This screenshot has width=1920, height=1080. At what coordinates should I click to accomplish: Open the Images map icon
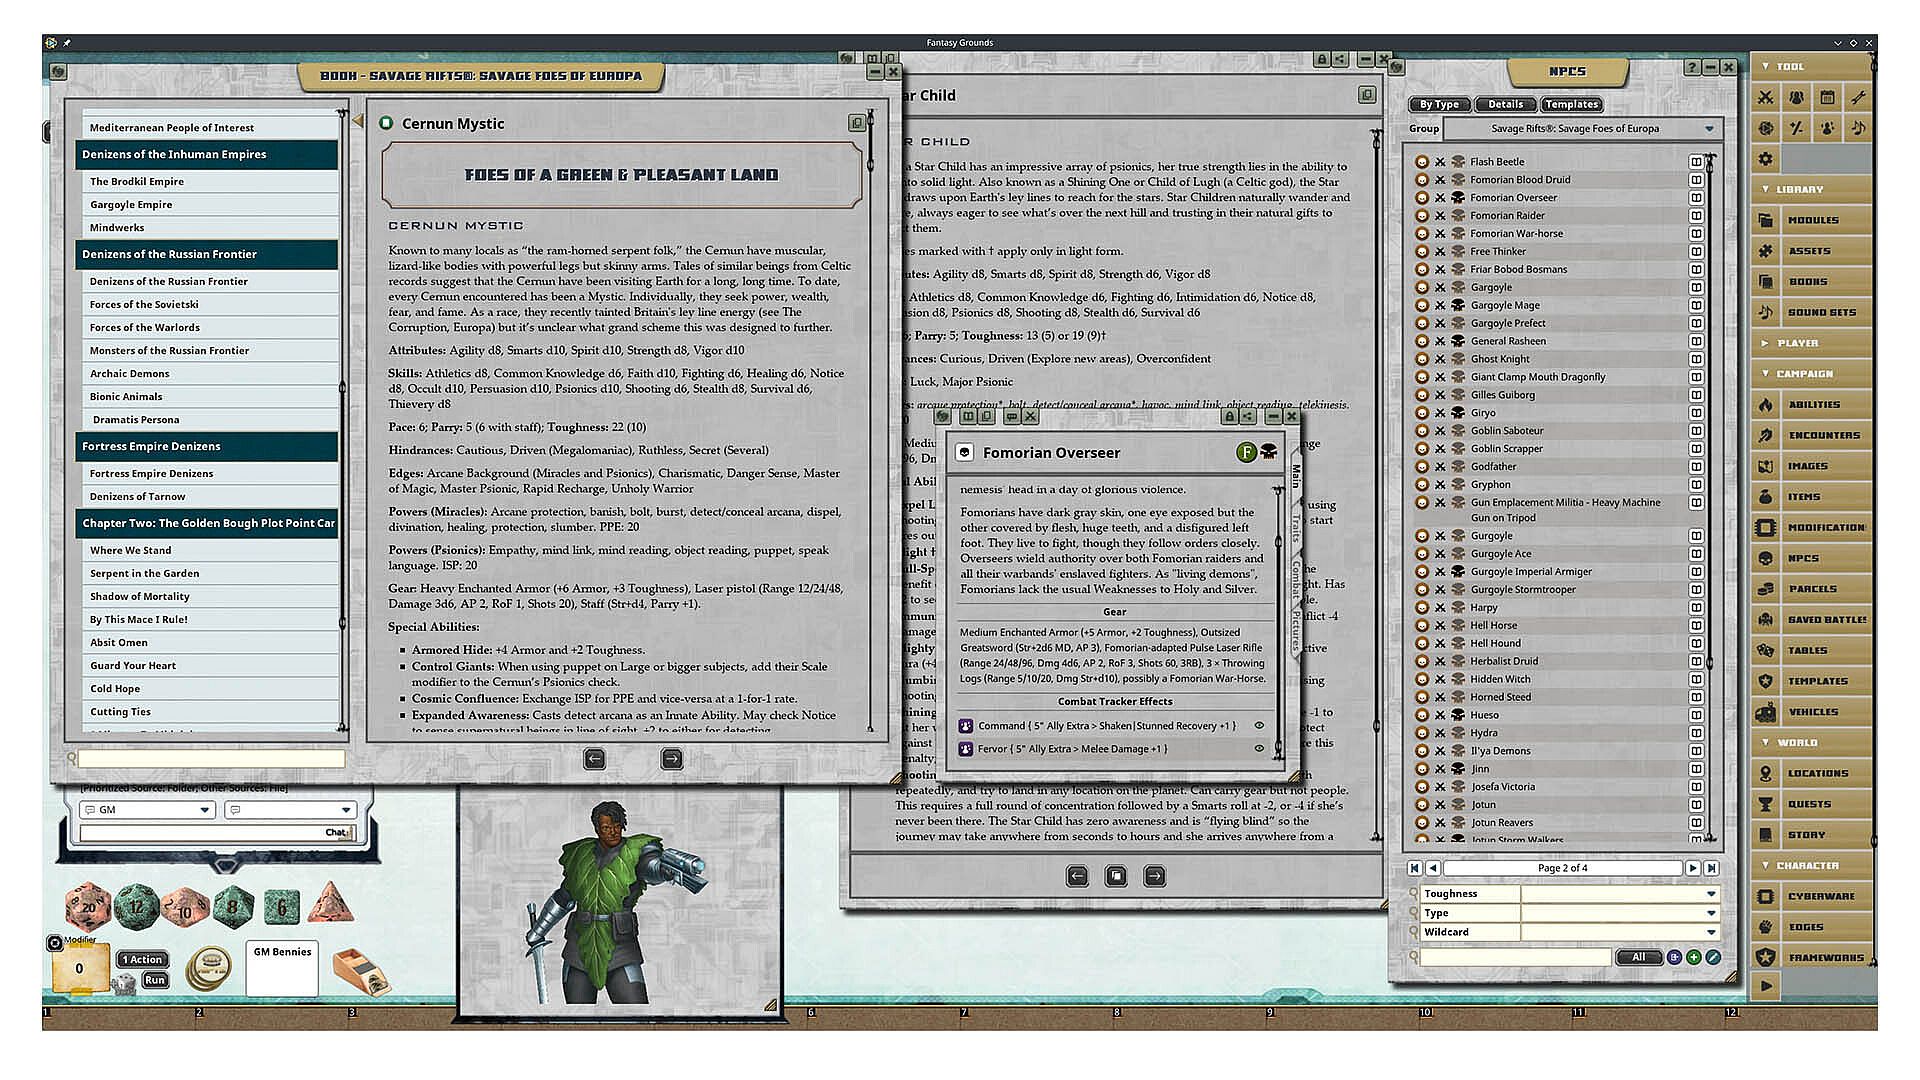point(1766,466)
